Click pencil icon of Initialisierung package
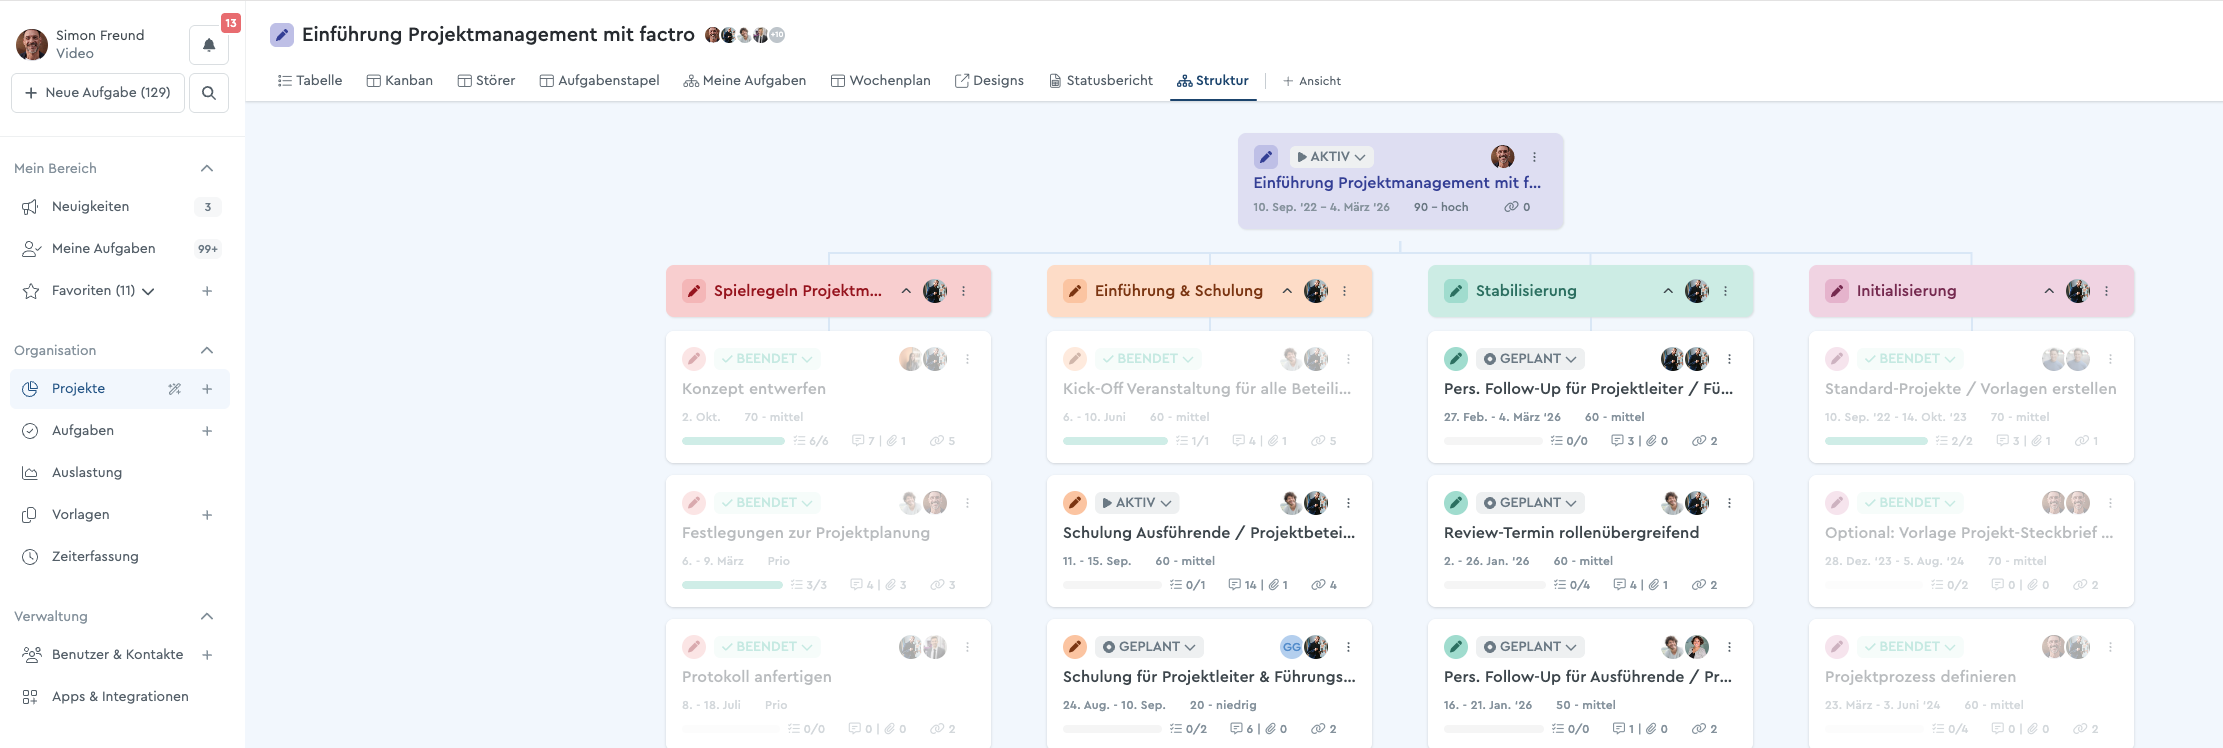The image size is (2223, 748). (x=1837, y=291)
